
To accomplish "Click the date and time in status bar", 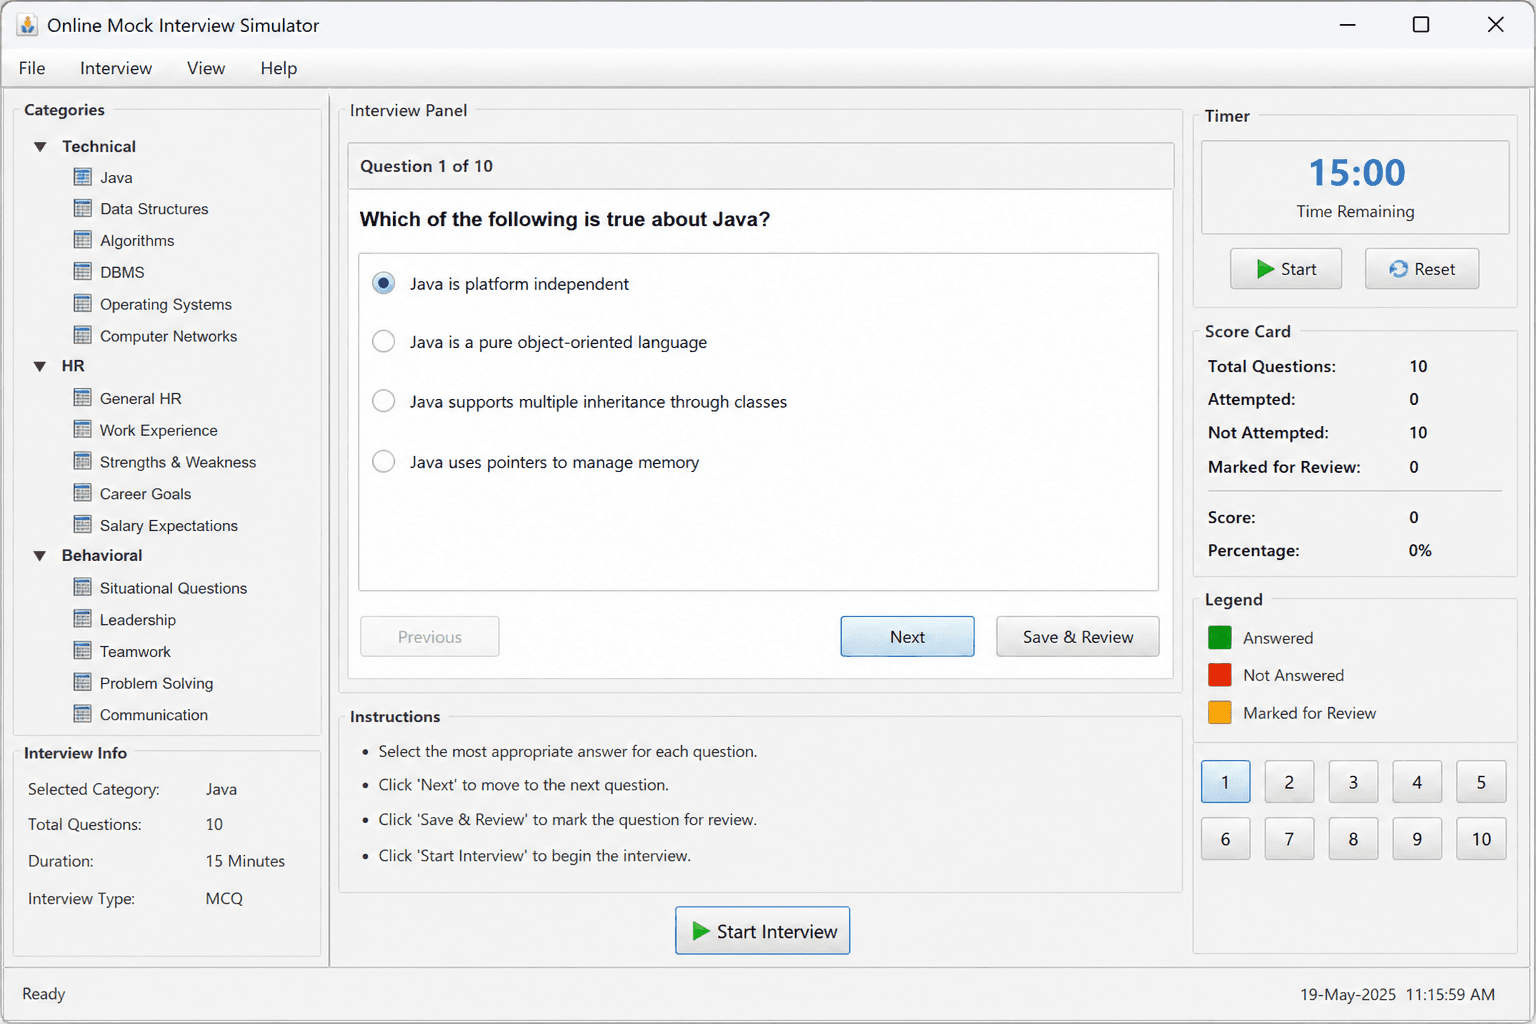I will (x=1397, y=994).
